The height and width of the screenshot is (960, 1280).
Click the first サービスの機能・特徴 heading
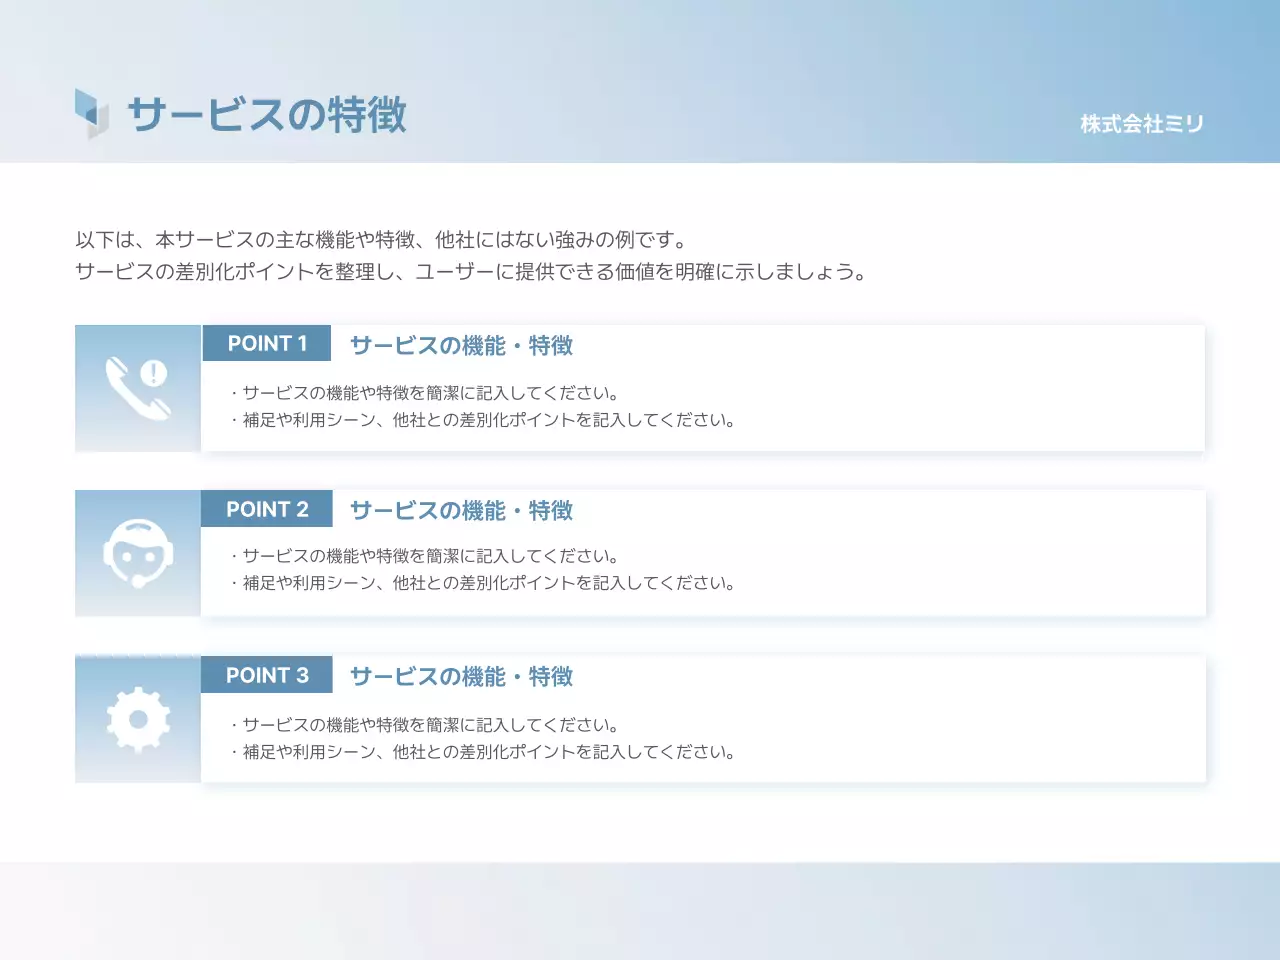pos(460,345)
